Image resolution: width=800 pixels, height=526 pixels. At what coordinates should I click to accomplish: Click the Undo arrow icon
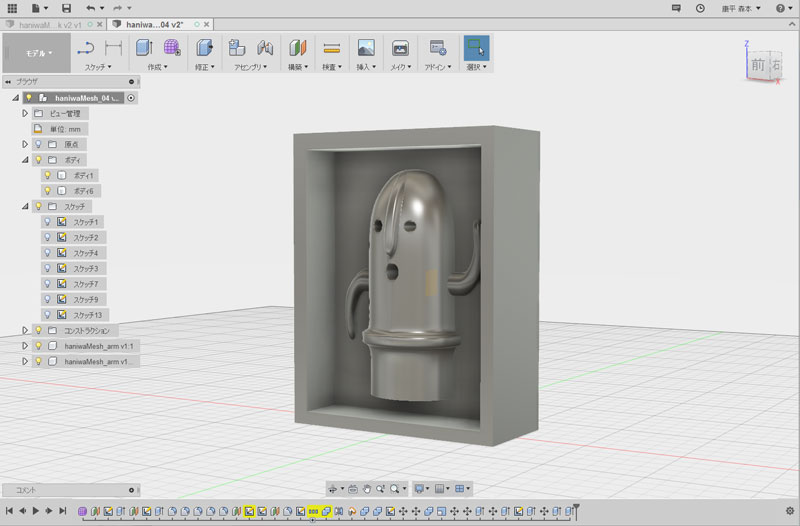[91, 8]
